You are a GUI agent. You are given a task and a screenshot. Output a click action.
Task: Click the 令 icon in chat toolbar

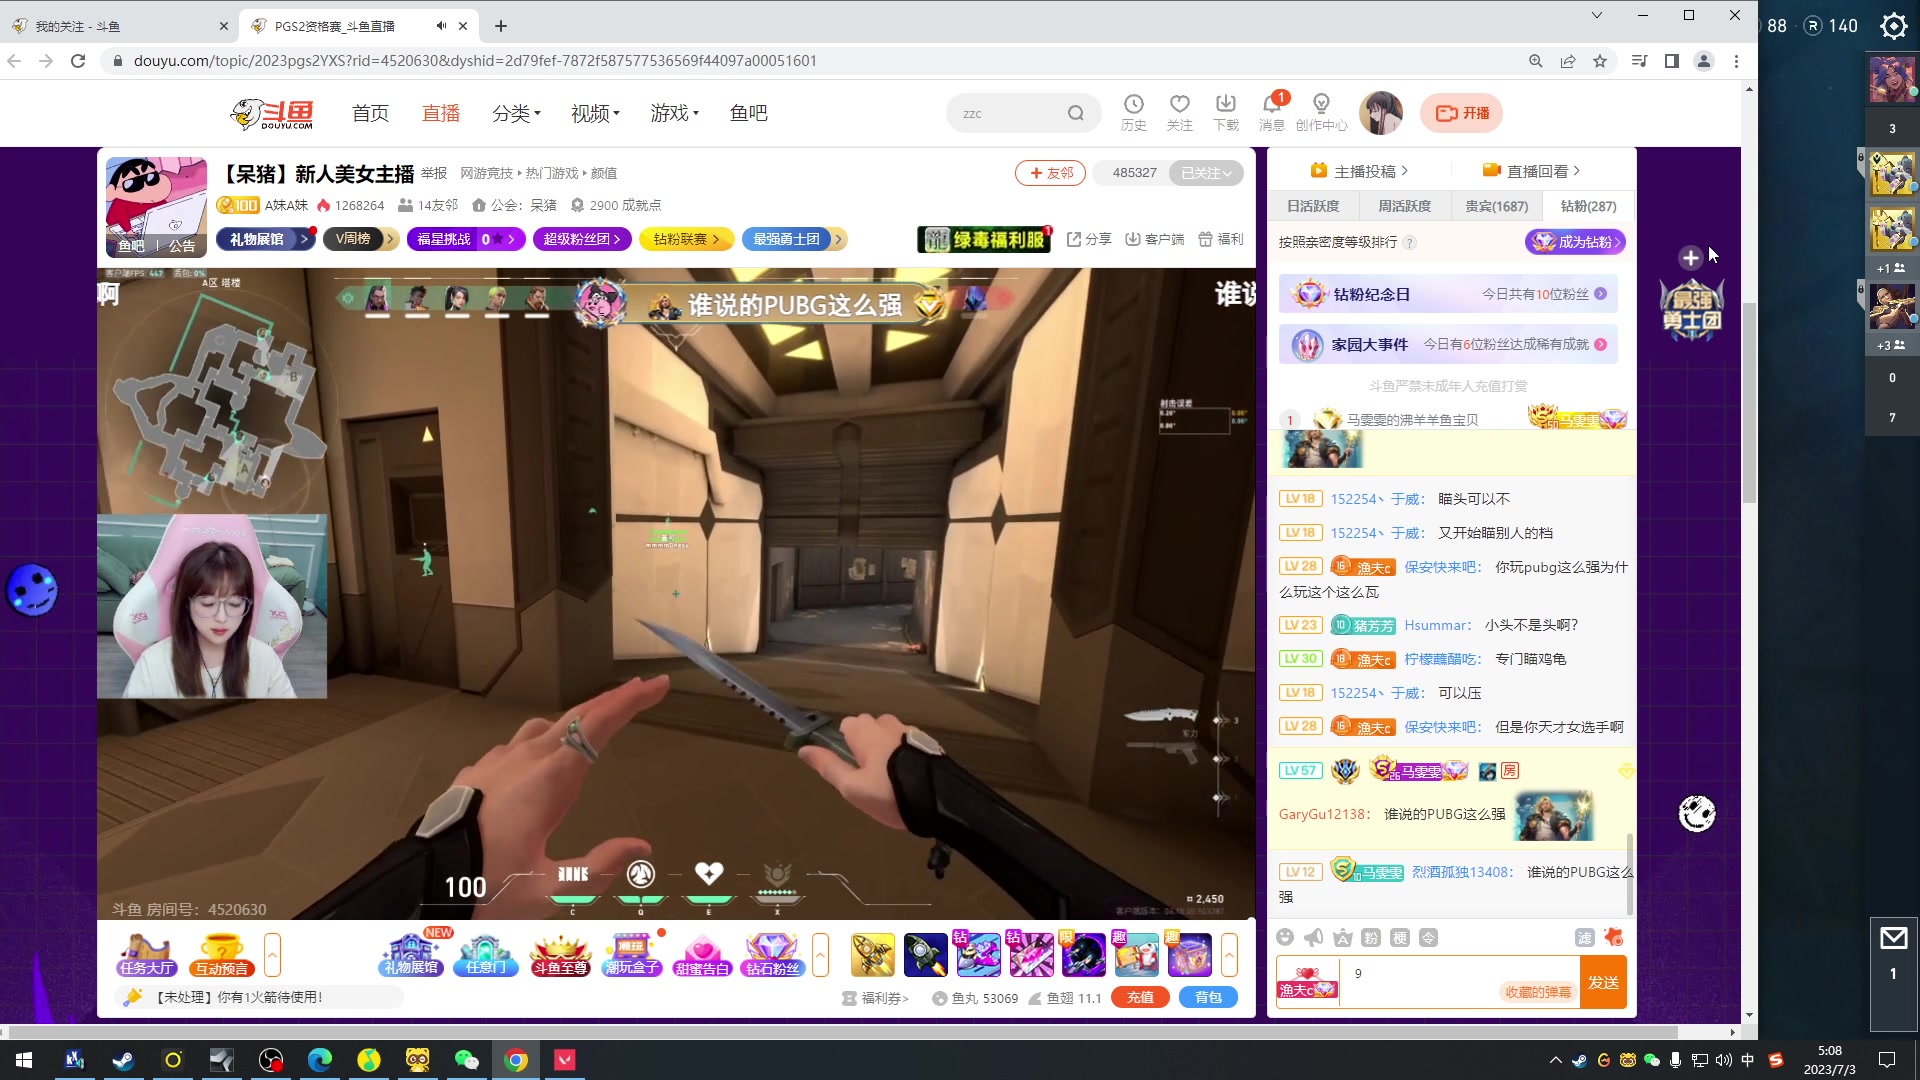tap(1429, 937)
